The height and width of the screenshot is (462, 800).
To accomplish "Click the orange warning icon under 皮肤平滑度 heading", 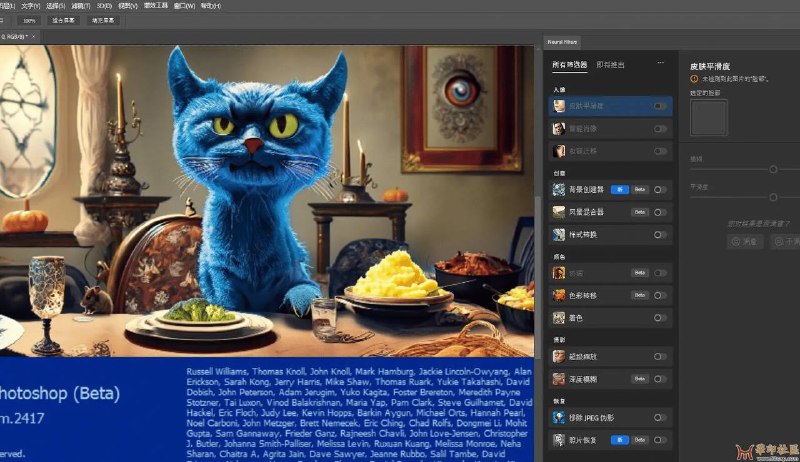I will tap(694, 79).
